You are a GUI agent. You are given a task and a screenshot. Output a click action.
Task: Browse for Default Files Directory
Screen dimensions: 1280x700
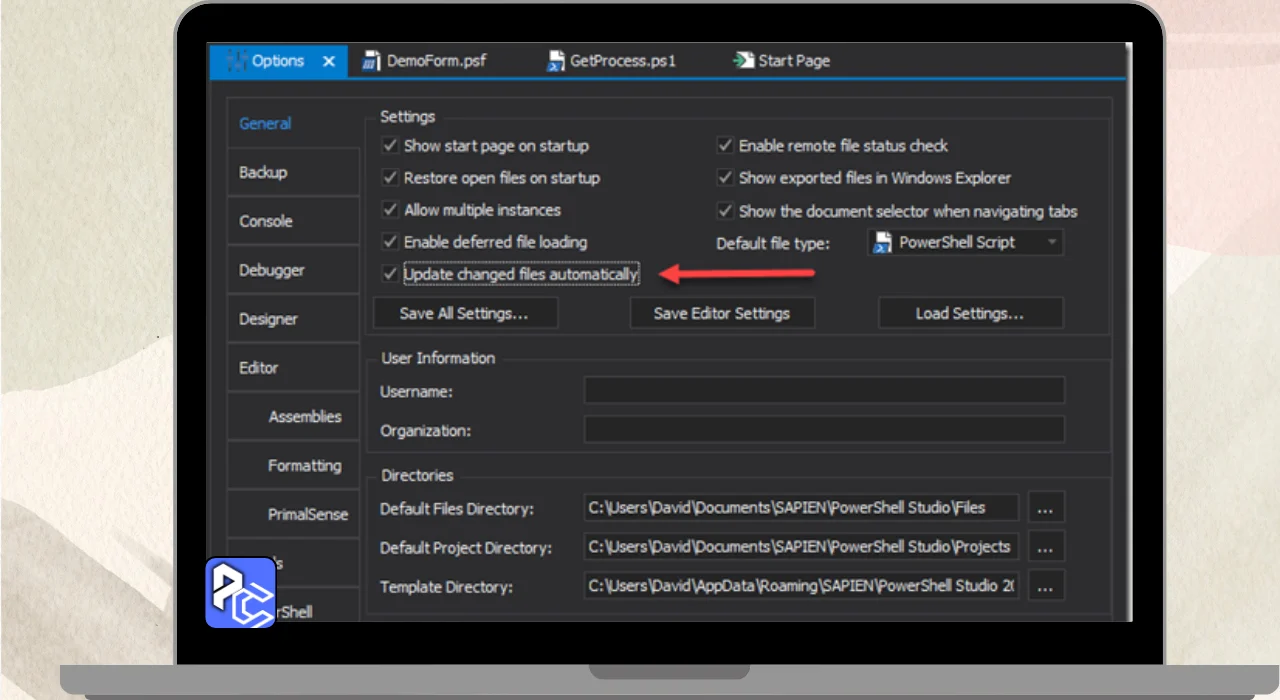(x=1045, y=508)
